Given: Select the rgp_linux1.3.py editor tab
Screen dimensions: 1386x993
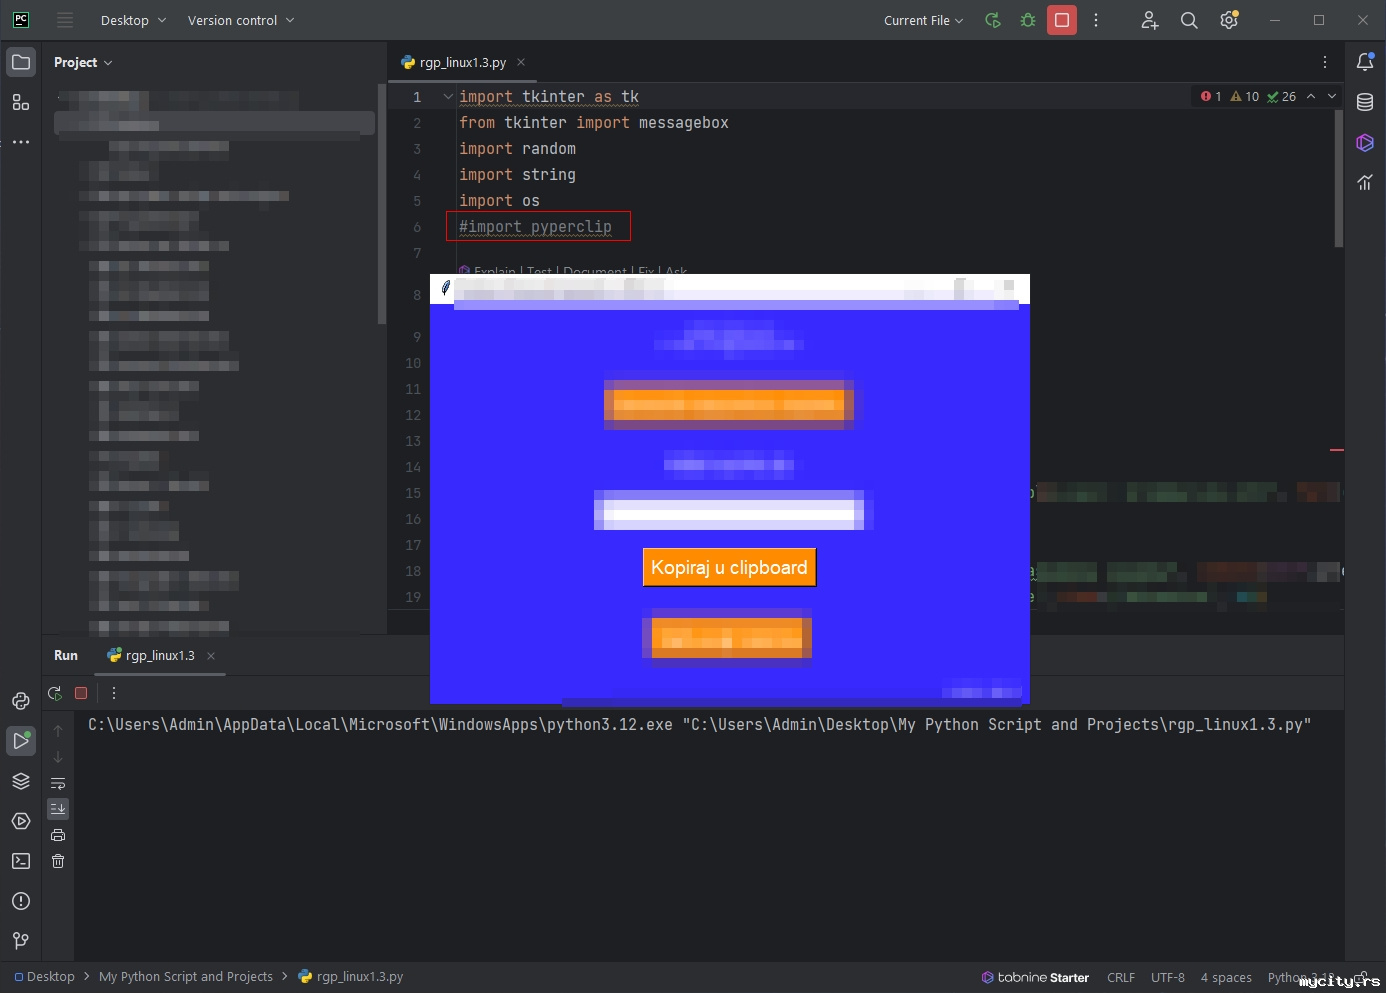Looking at the screenshot, I should coord(463,62).
